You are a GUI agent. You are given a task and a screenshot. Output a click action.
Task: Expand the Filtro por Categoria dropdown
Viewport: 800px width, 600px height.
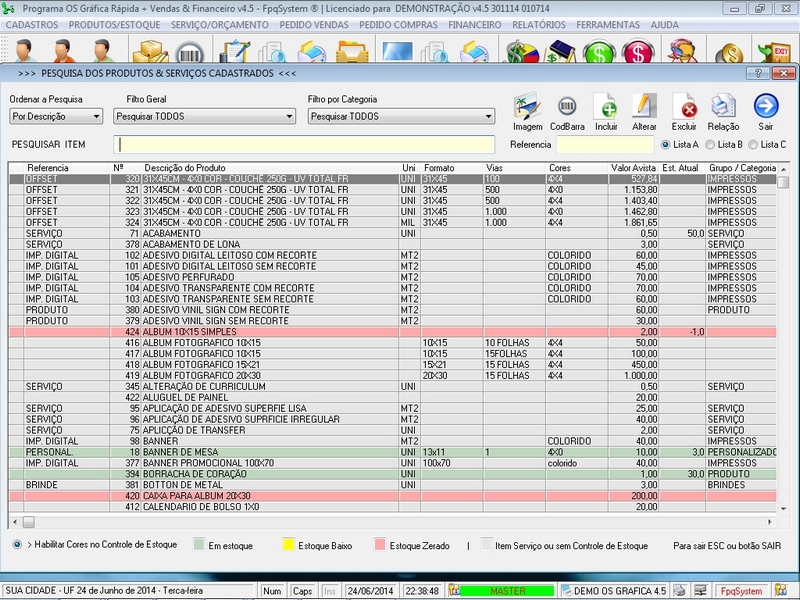(x=487, y=117)
